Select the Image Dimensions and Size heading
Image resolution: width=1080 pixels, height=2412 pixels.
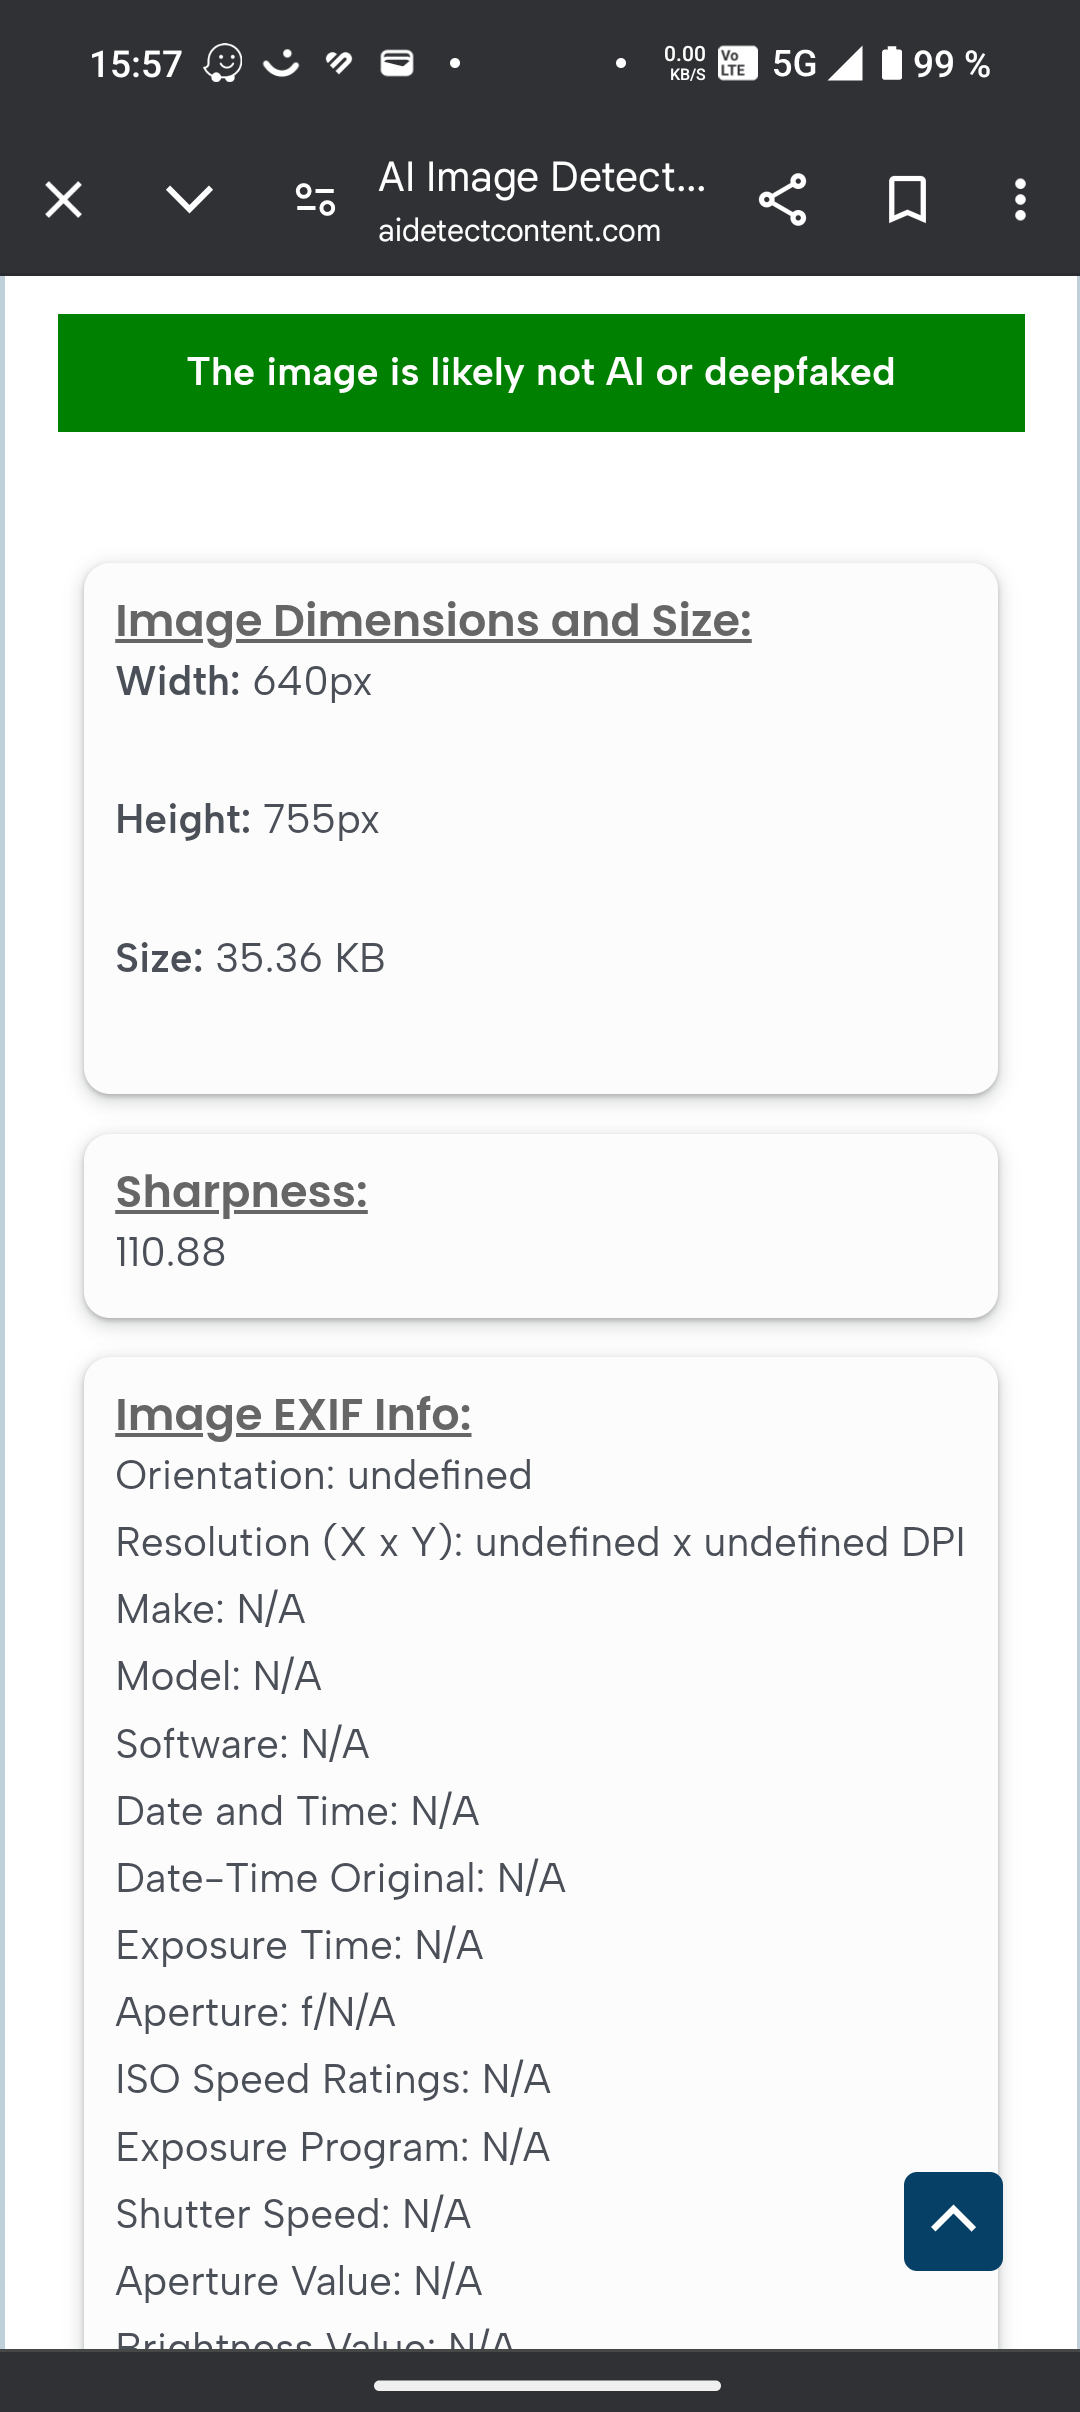[433, 620]
